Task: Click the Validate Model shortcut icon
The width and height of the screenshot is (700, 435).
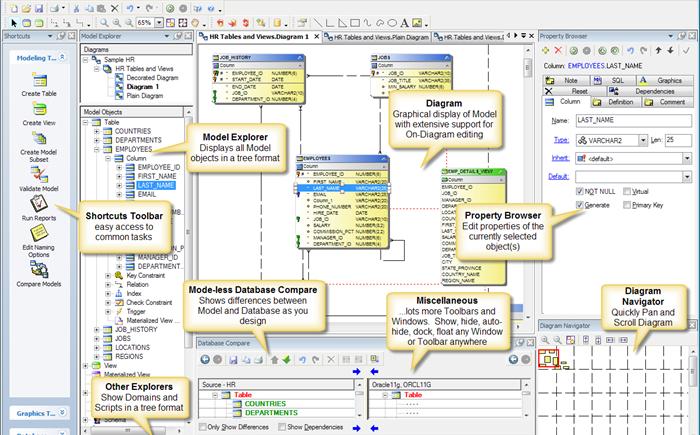Action: tap(39, 175)
